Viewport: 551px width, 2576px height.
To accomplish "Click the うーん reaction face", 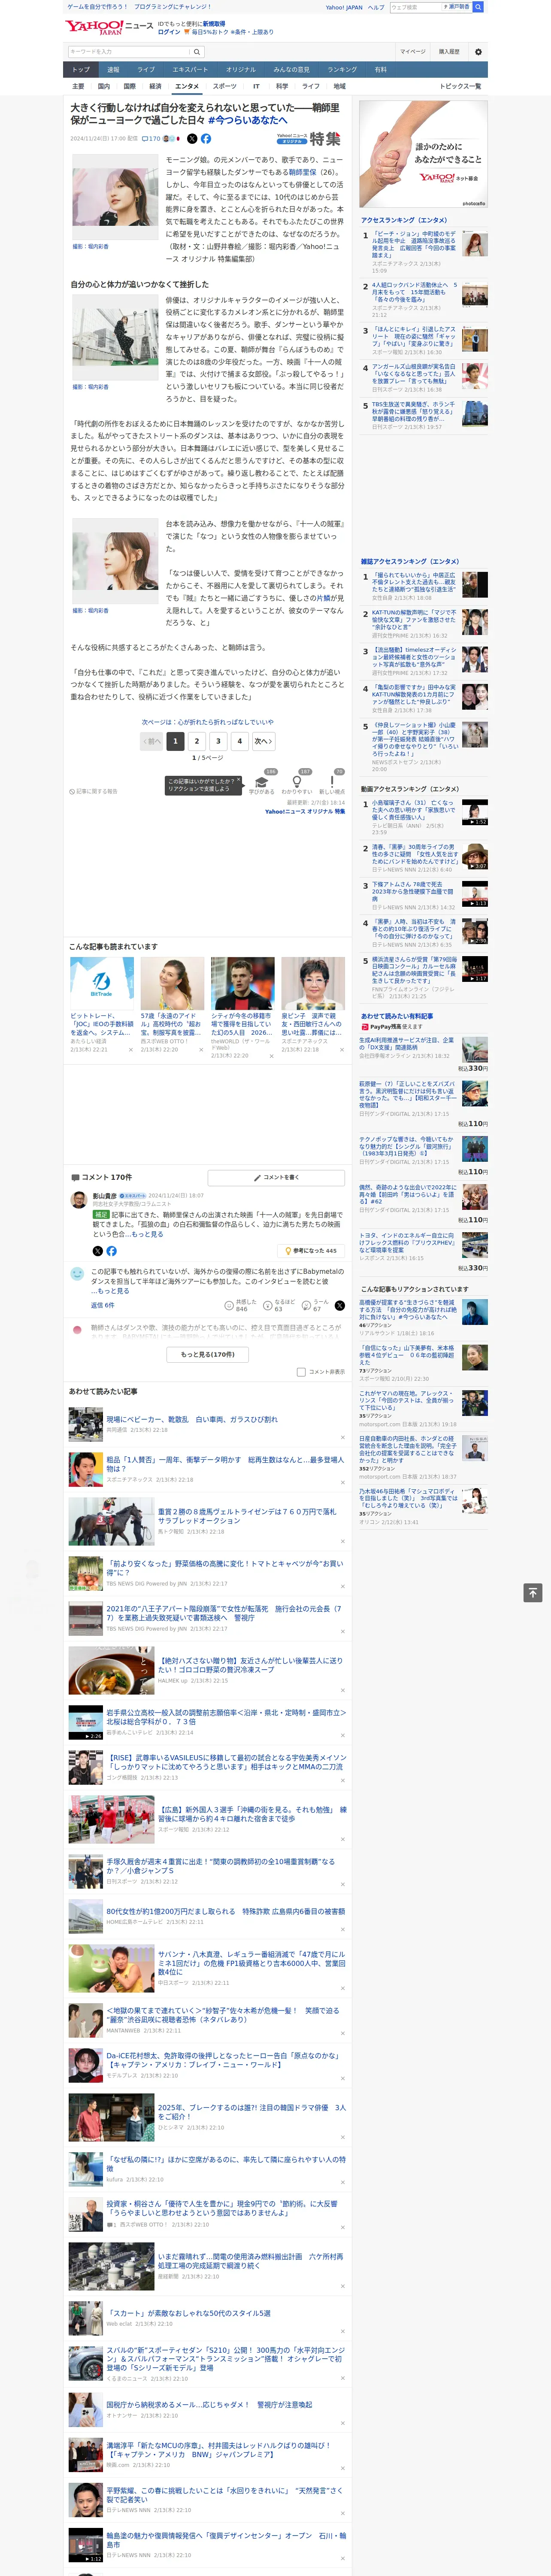I will (x=307, y=1306).
